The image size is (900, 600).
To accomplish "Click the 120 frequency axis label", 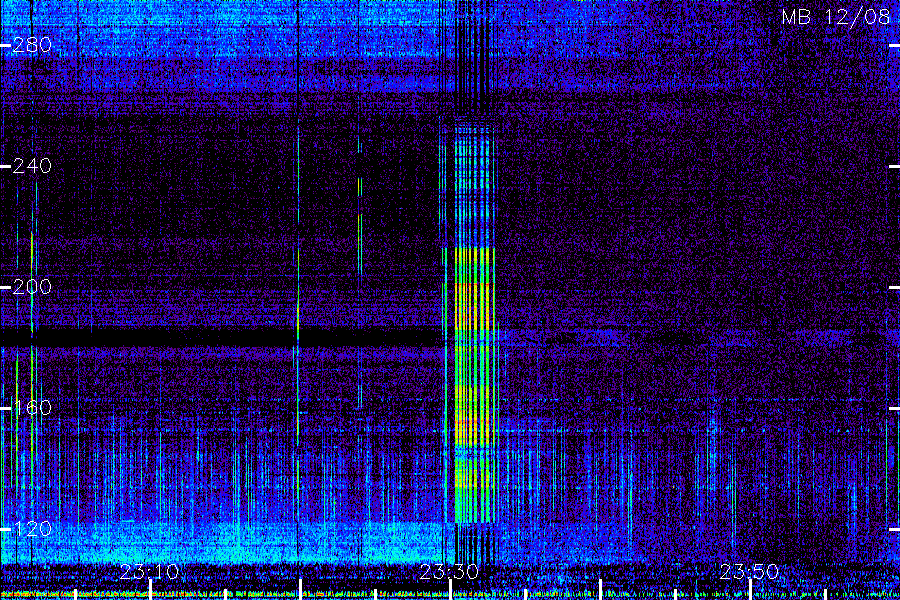I will (x=32, y=529).
